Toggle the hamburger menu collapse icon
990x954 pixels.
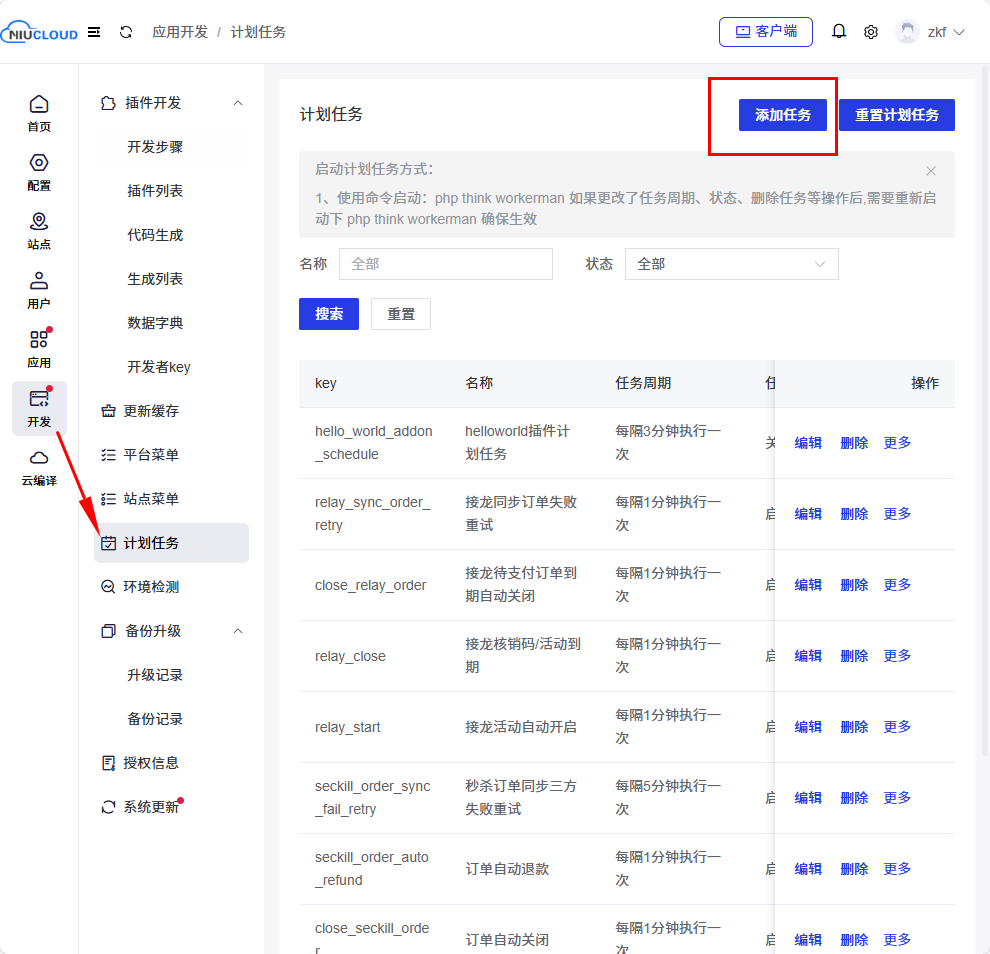94,32
